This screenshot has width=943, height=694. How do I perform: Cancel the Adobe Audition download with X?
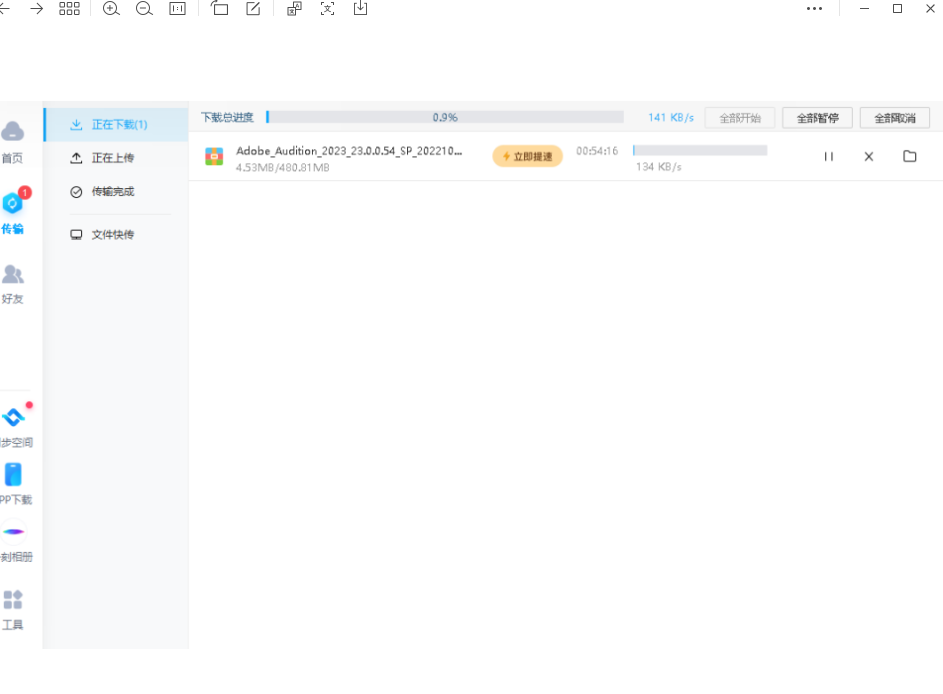point(869,157)
